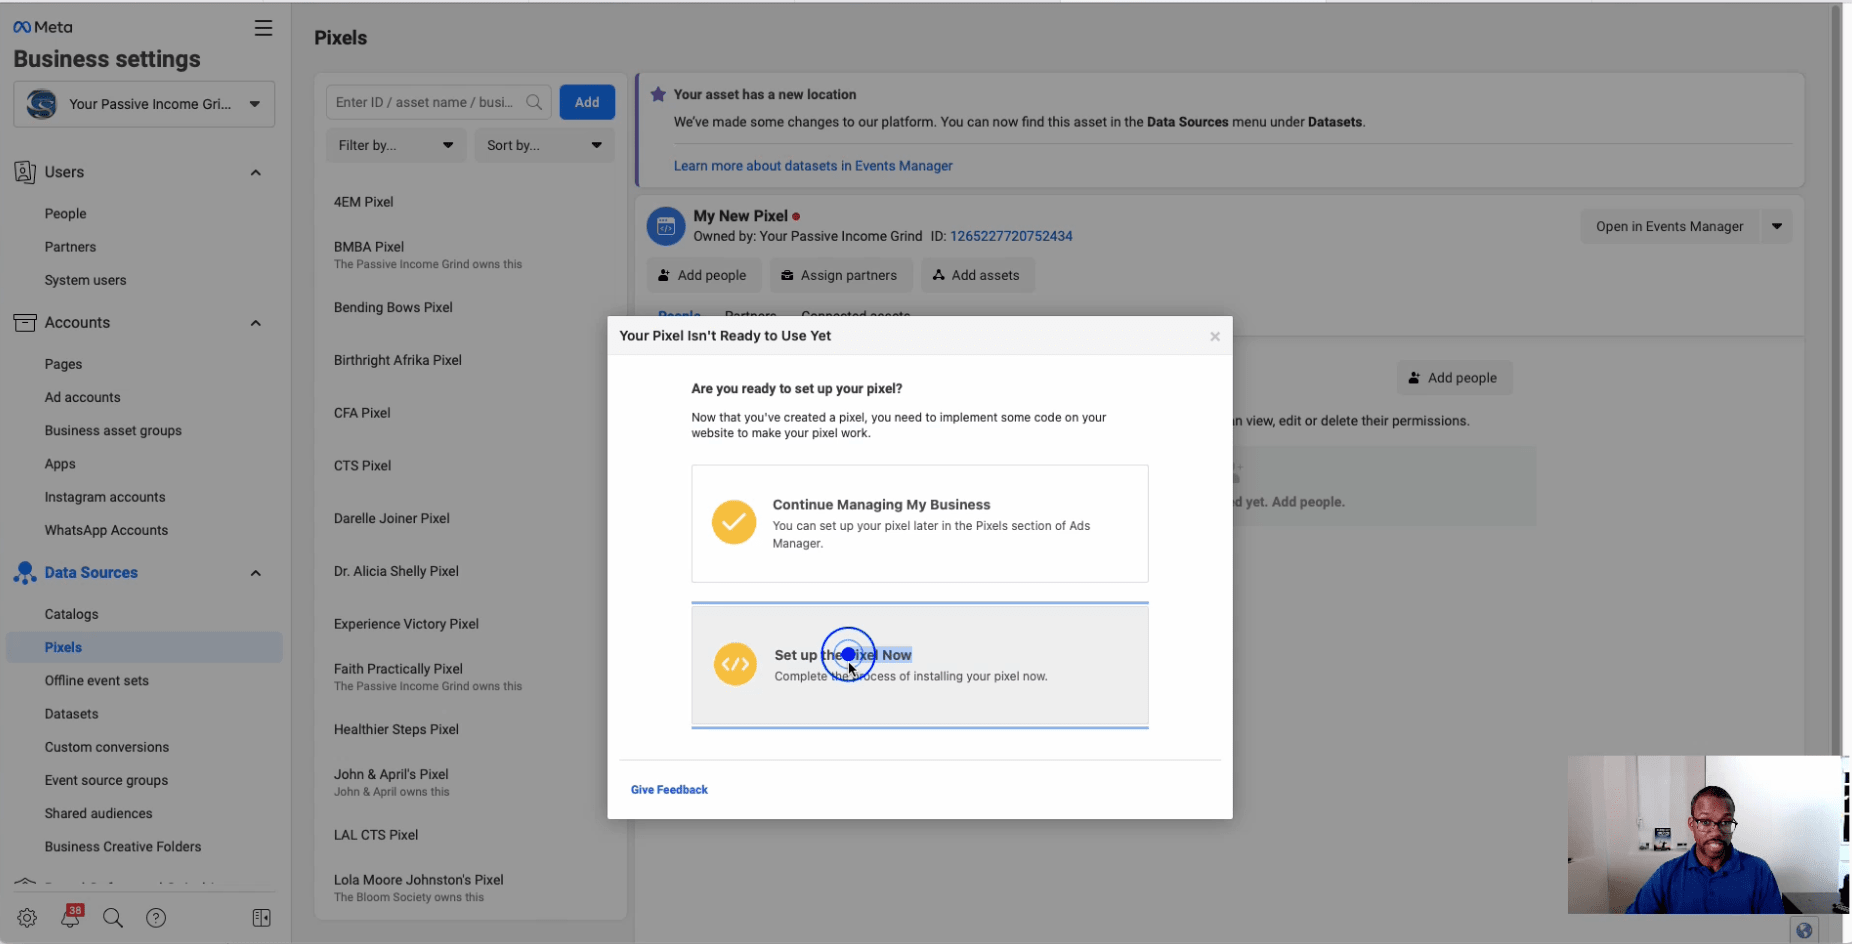Image resolution: width=1852 pixels, height=944 pixels.
Task: Click the yellow checkmark icon
Action: pyautogui.click(x=734, y=523)
